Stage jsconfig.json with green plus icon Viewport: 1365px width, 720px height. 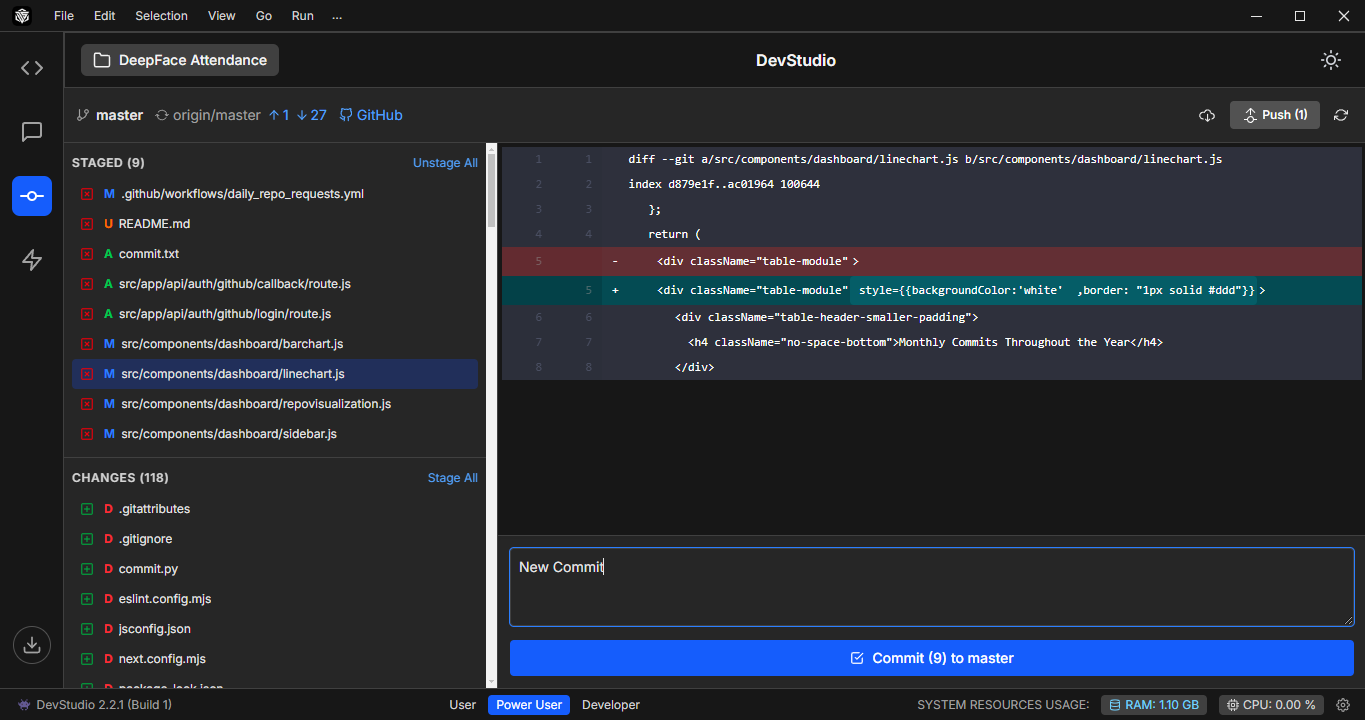pos(86,629)
